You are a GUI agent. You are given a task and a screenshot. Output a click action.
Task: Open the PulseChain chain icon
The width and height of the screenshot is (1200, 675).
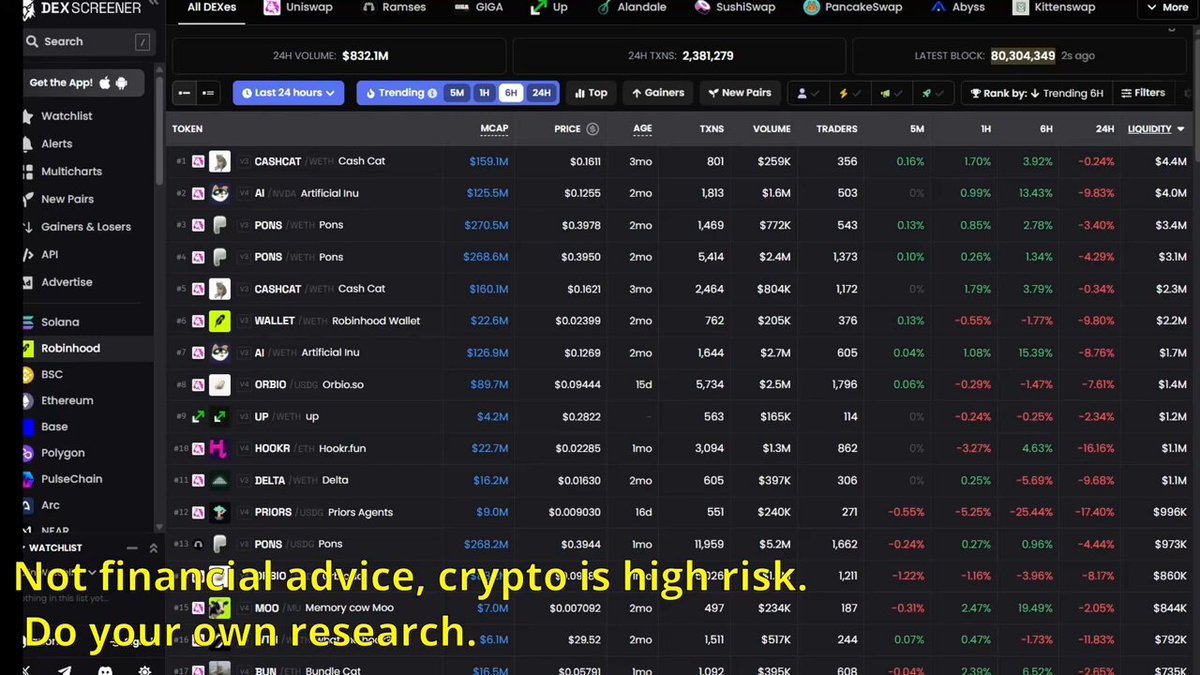pyautogui.click(x=29, y=479)
